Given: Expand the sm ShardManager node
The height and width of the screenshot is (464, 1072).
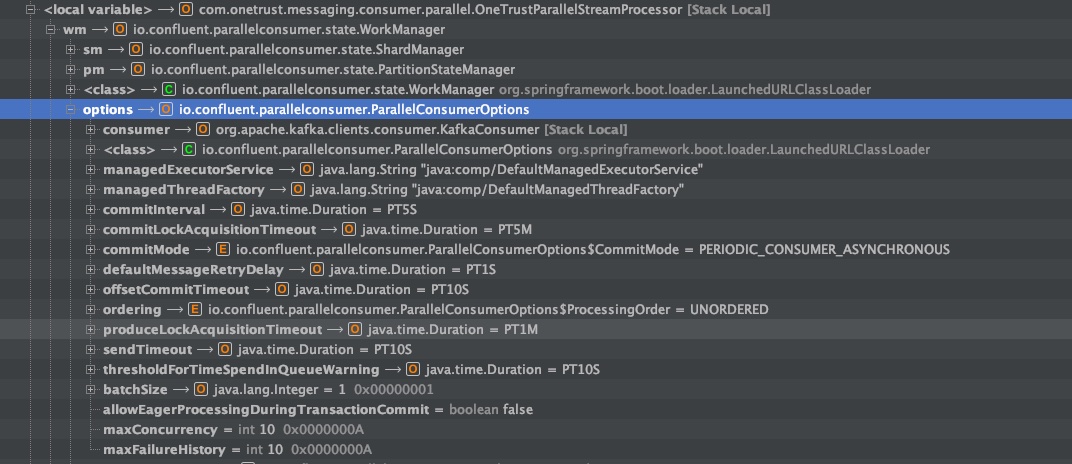Looking at the screenshot, I should click(70, 50).
